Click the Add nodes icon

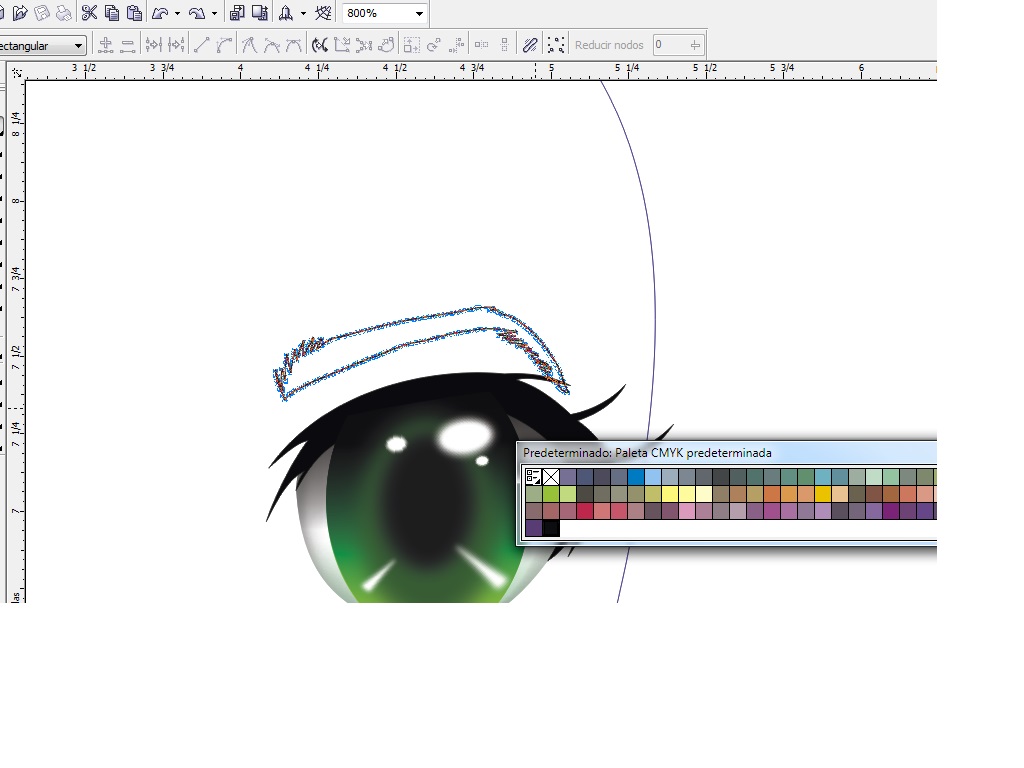click(x=105, y=45)
